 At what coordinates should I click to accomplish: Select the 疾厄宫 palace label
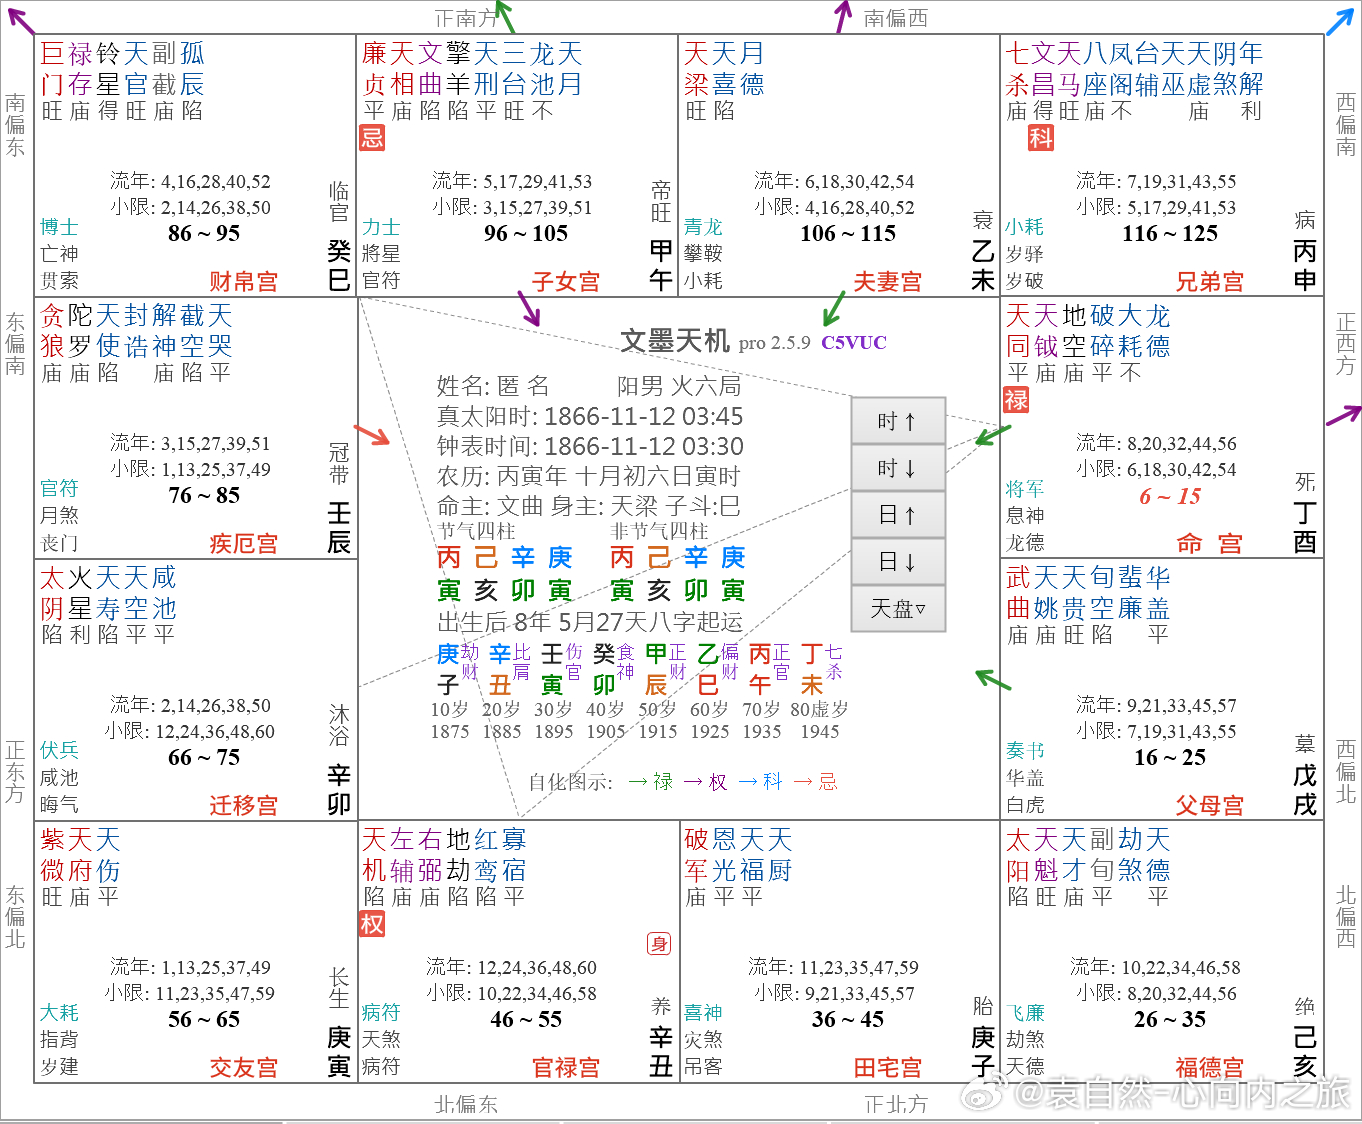244,544
